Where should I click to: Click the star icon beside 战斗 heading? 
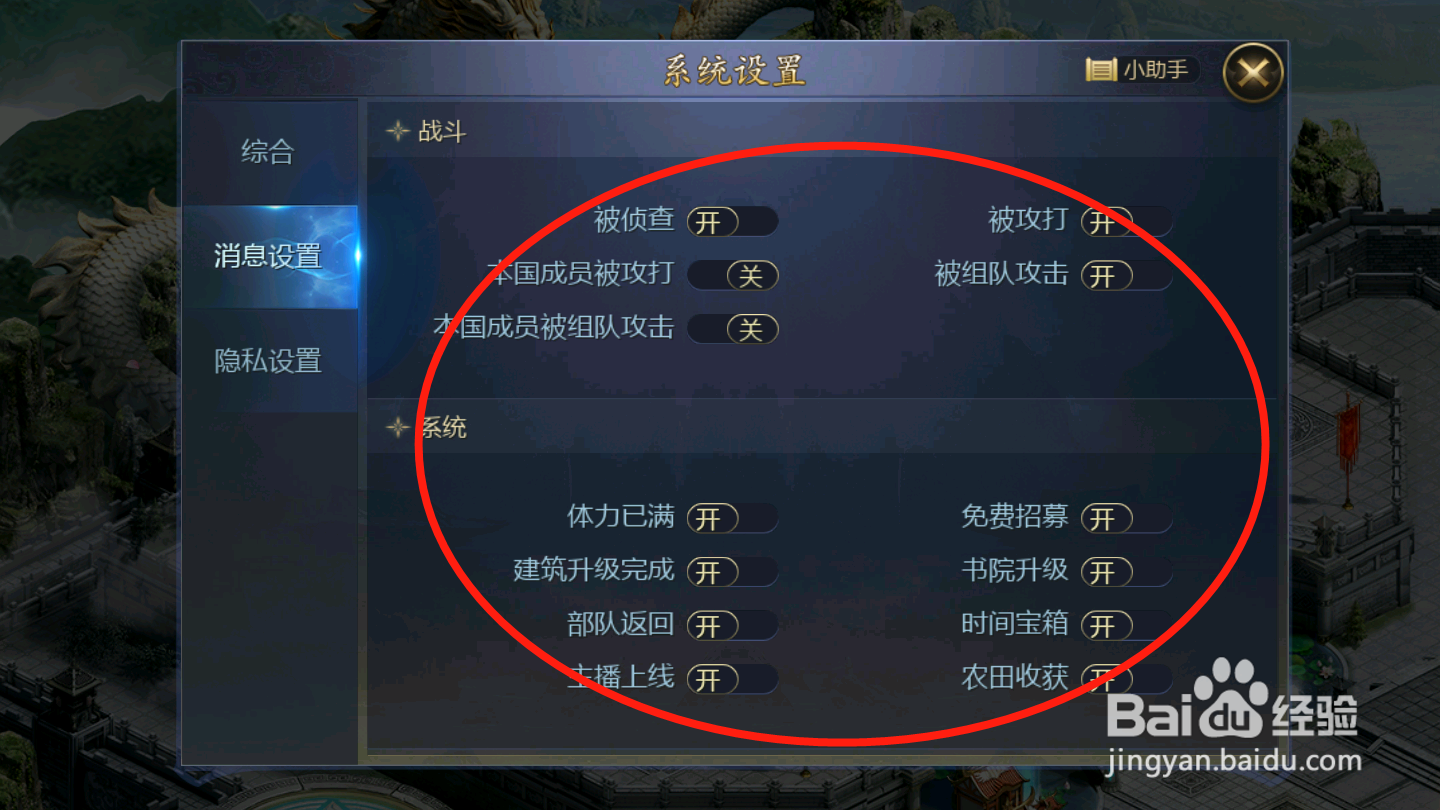(x=399, y=131)
